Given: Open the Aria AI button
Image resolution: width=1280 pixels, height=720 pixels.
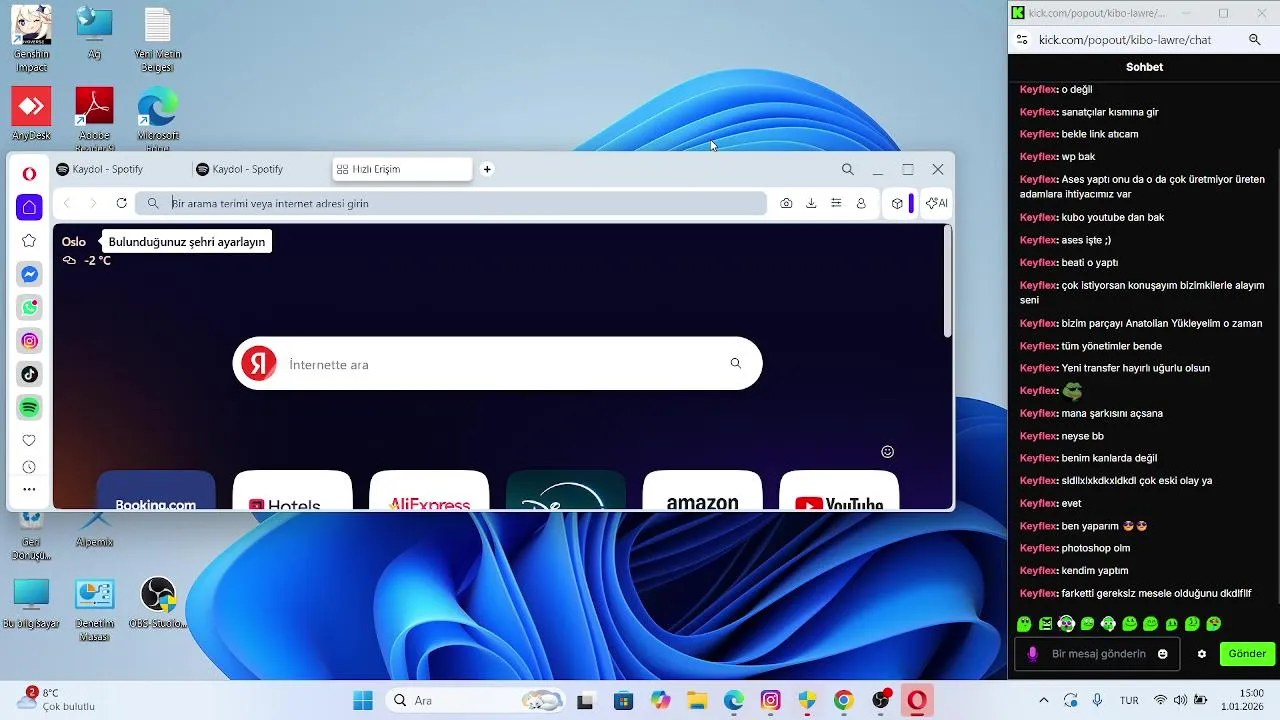Looking at the screenshot, I should point(937,203).
